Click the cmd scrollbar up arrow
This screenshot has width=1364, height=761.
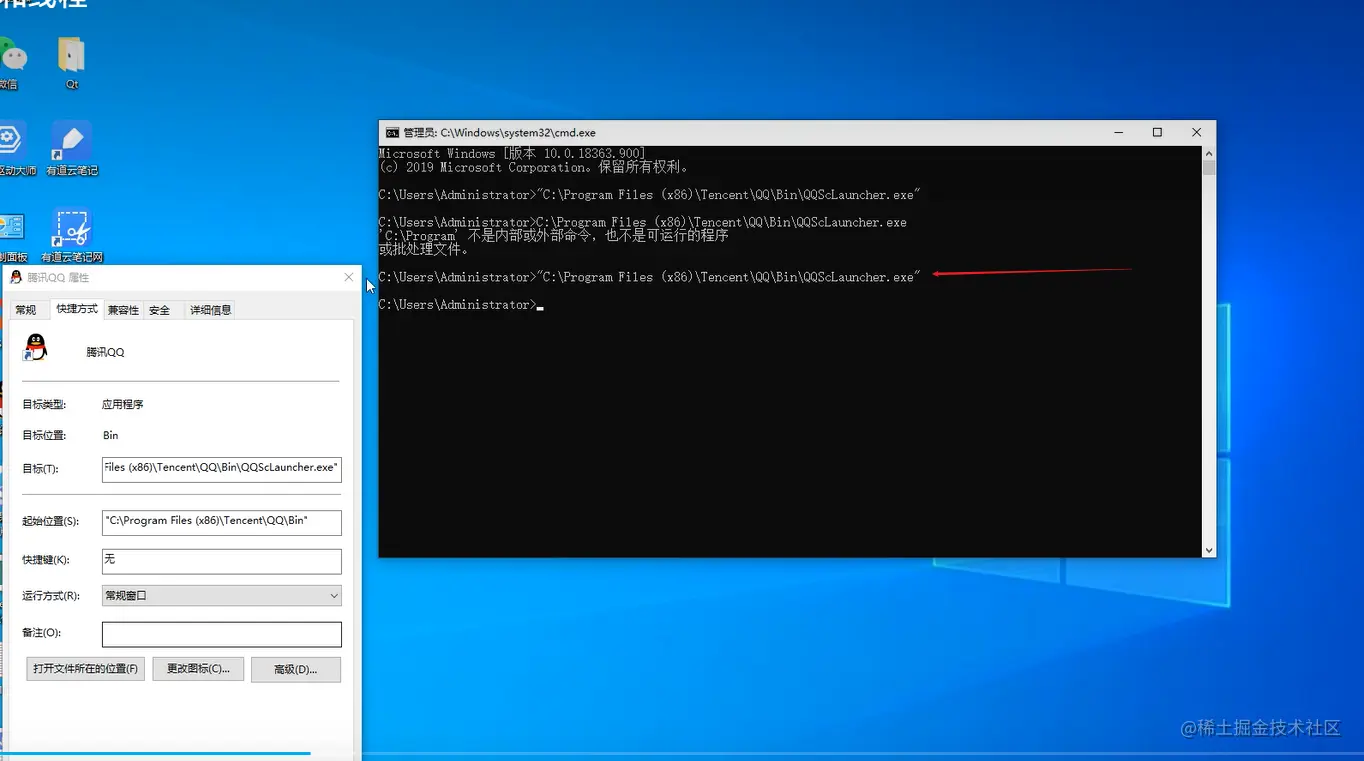tap(1209, 154)
